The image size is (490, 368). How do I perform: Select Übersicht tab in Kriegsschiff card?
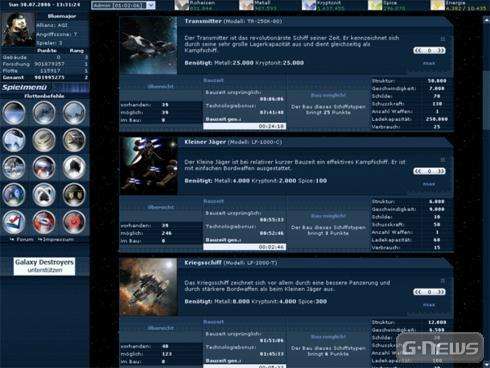[x=160, y=328]
